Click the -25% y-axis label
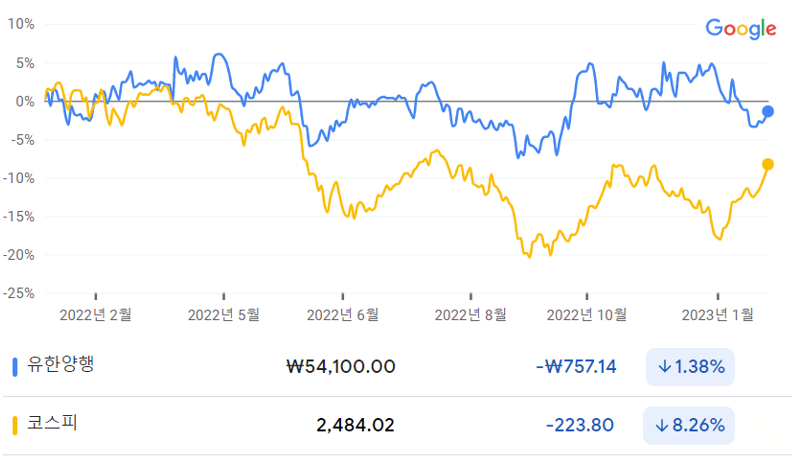 point(19,293)
